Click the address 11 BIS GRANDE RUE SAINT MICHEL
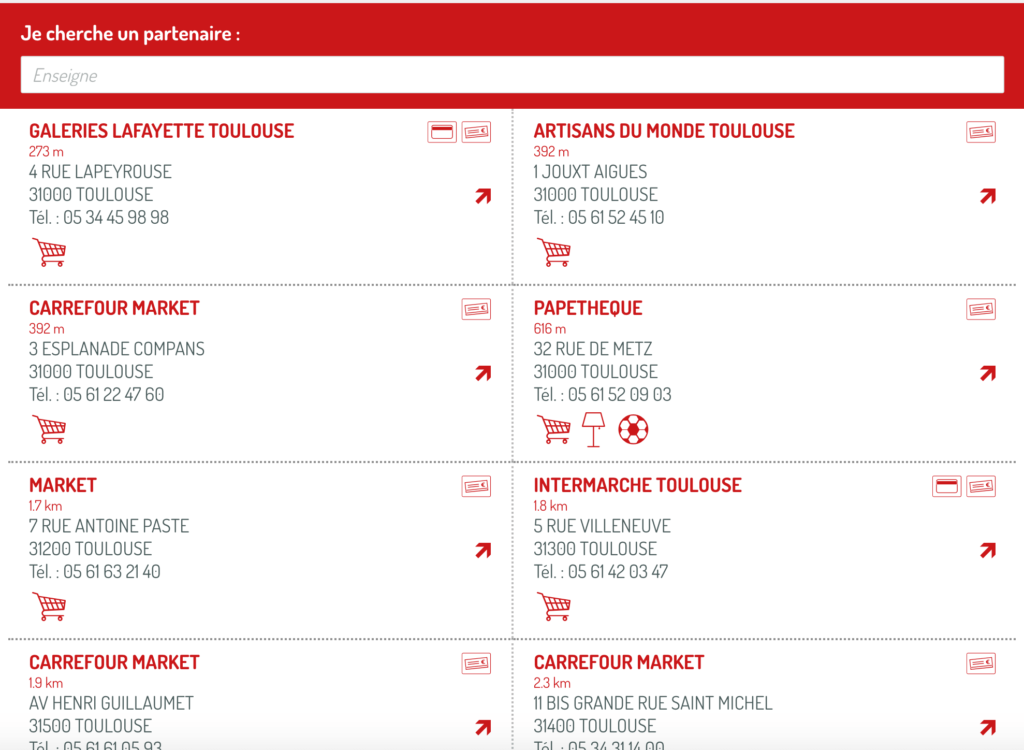The width and height of the screenshot is (1024, 750). 653,703
